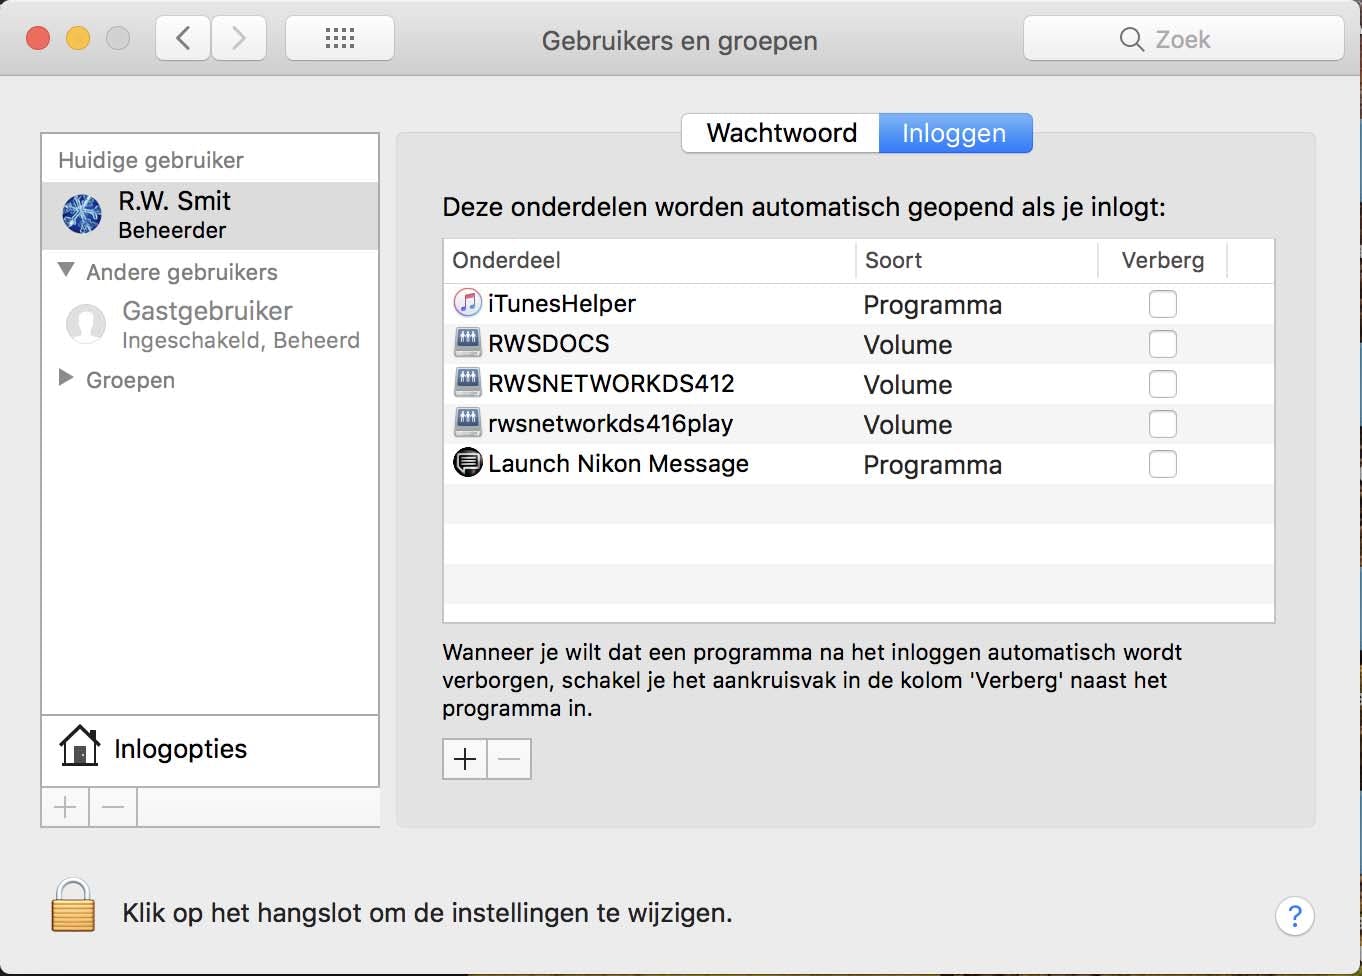Screen dimensions: 1362x976
Task: Select Gastgebruiker in the user list
Action: tap(210, 325)
